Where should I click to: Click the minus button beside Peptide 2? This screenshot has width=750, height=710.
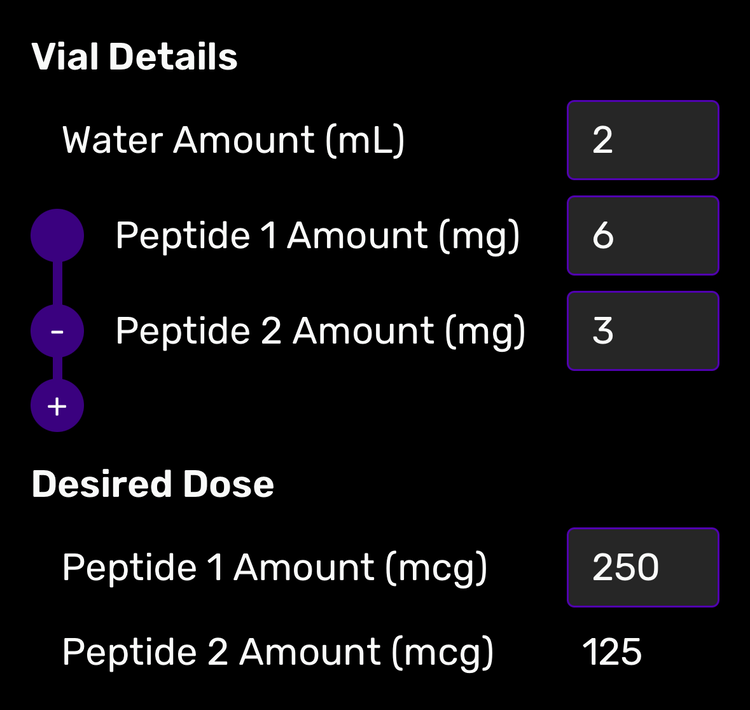(x=57, y=332)
